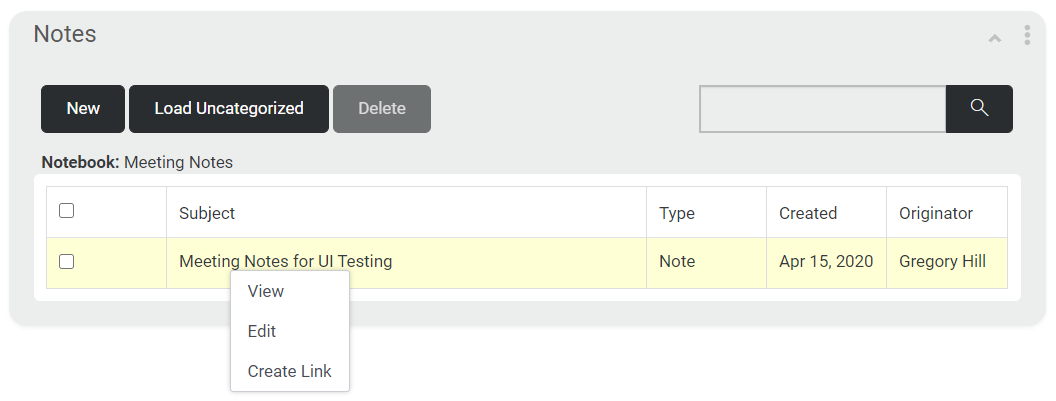Collapse the Notes panel with the chevron
1056x401 pixels.
[995, 38]
